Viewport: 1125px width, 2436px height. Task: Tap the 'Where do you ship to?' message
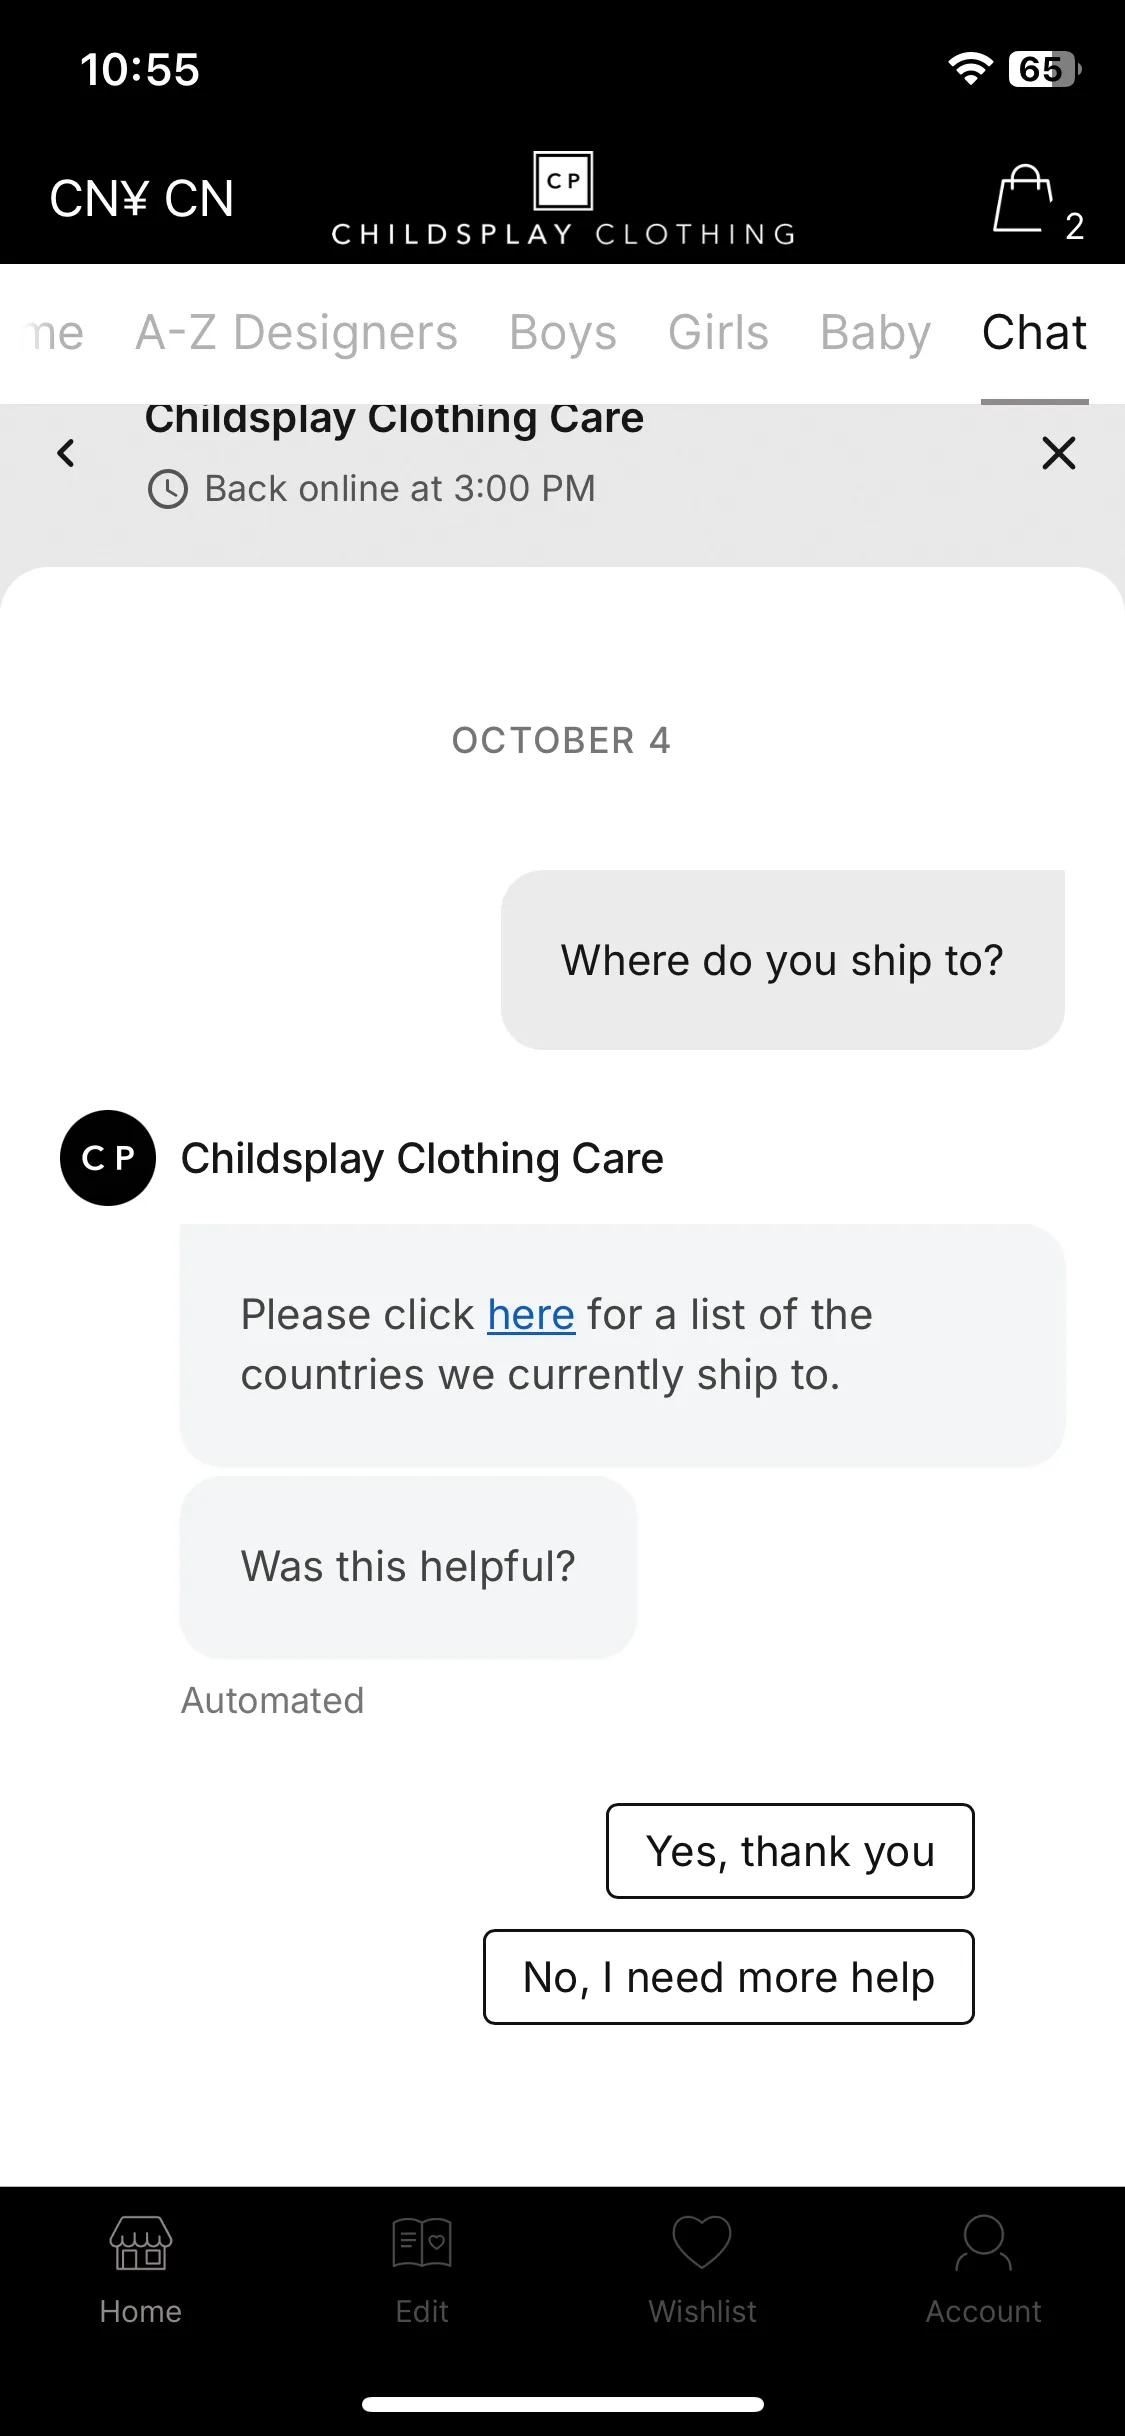(783, 960)
